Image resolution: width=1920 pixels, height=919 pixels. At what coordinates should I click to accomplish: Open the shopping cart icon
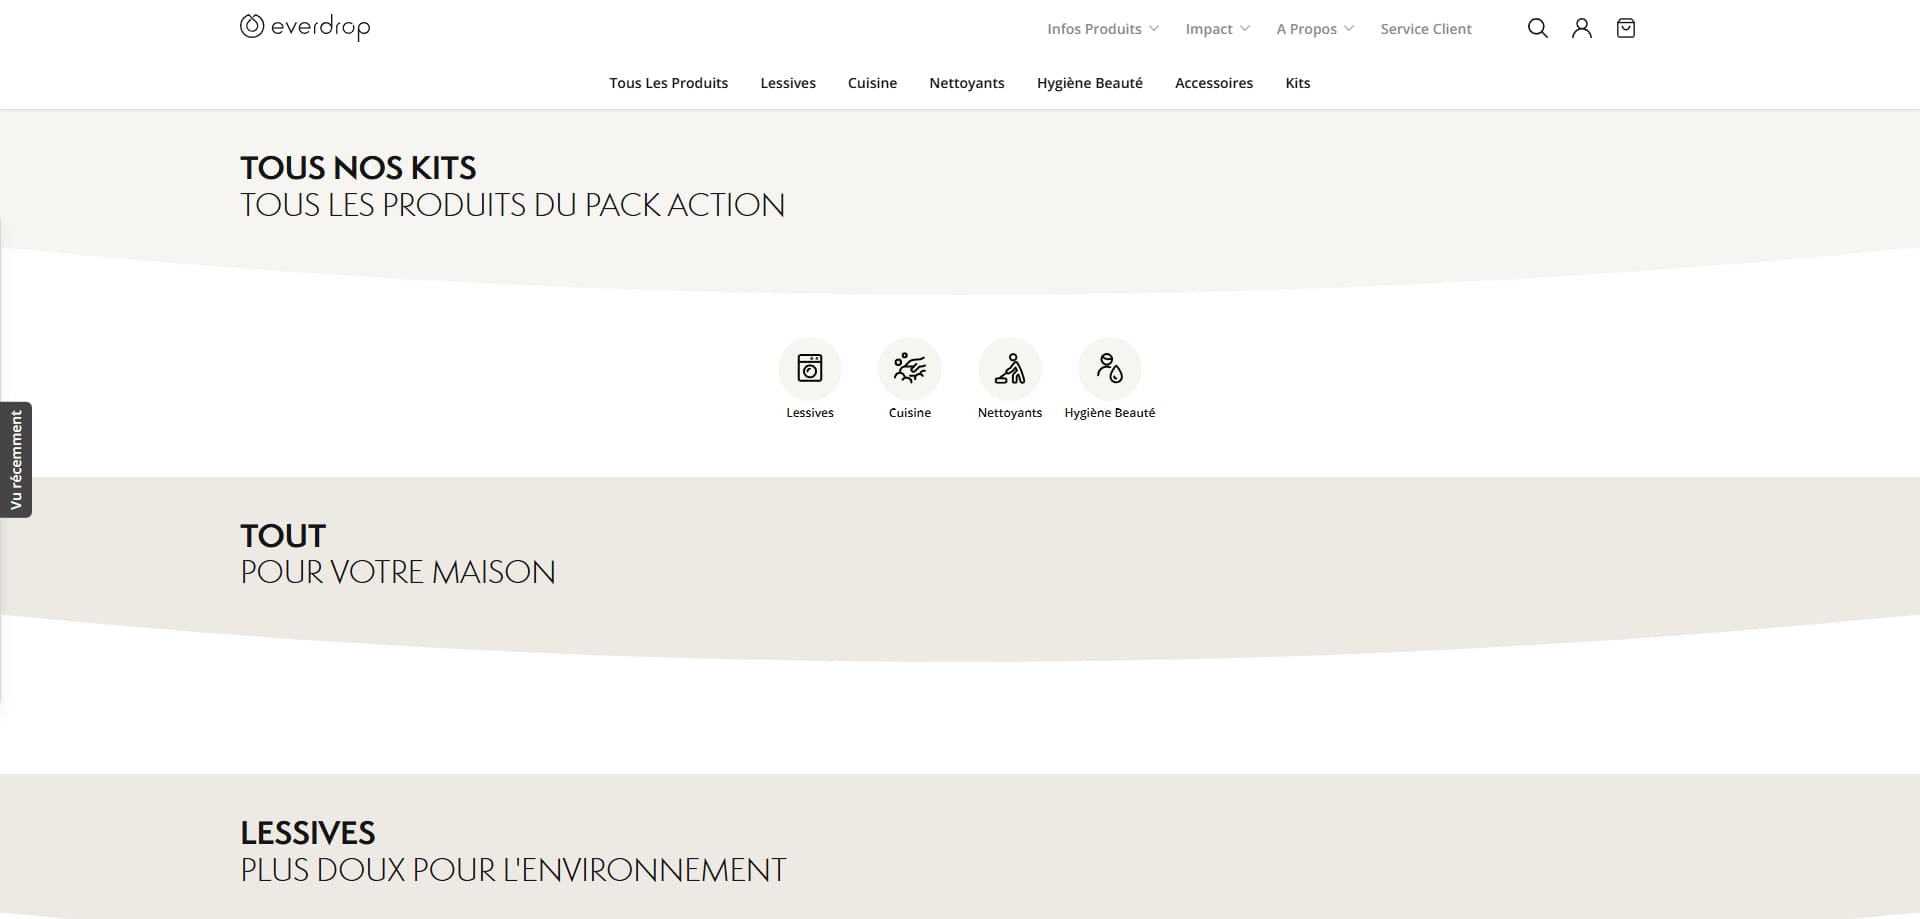1626,29
